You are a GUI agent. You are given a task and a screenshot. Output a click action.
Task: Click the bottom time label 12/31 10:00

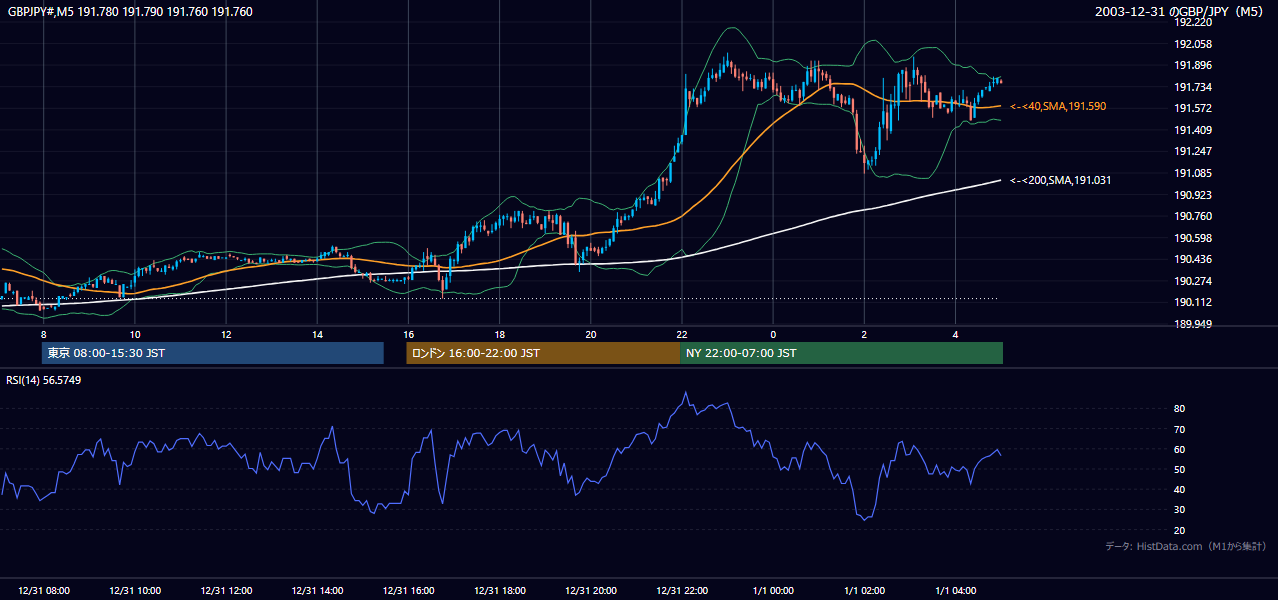pyautogui.click(x=135, y=591)
